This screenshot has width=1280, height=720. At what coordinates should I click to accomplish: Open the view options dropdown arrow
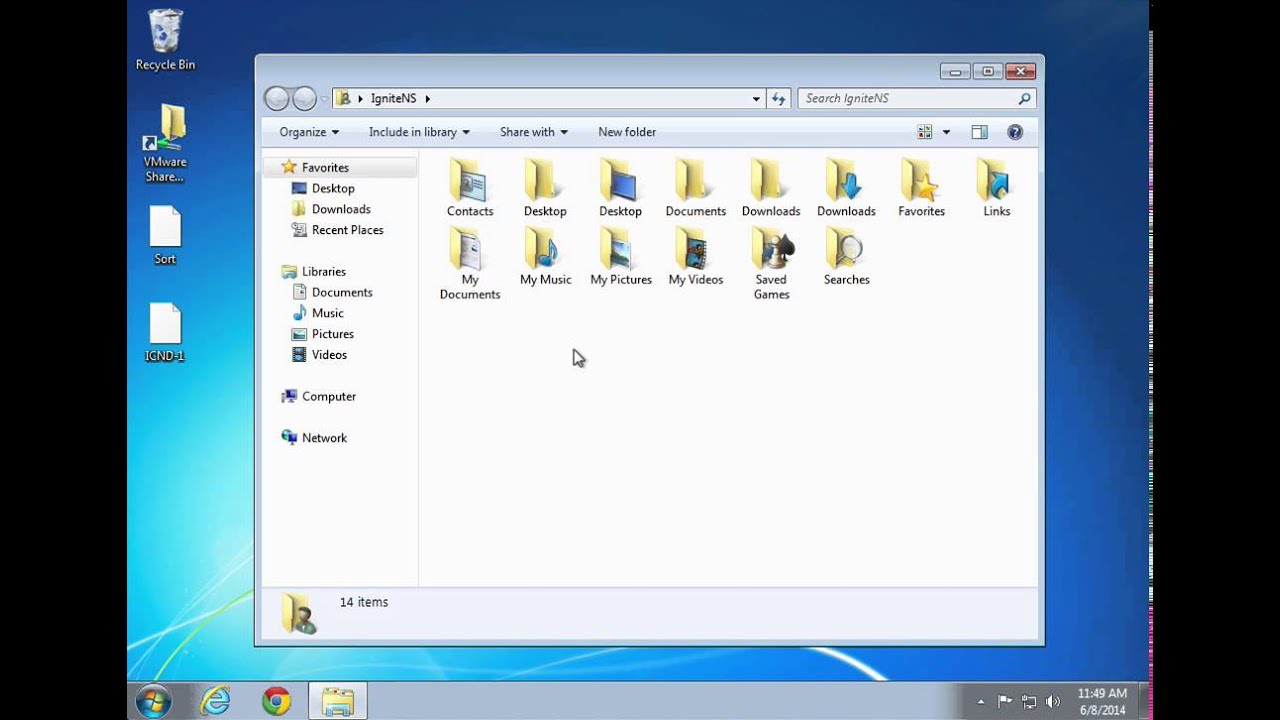(947, 132)
